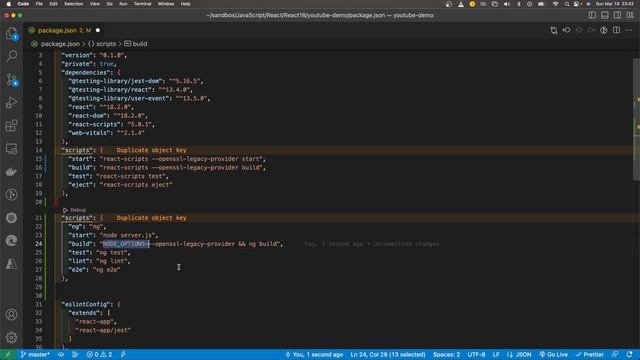
Task: Change the LF end-of-line sequence
Action: 496,355
